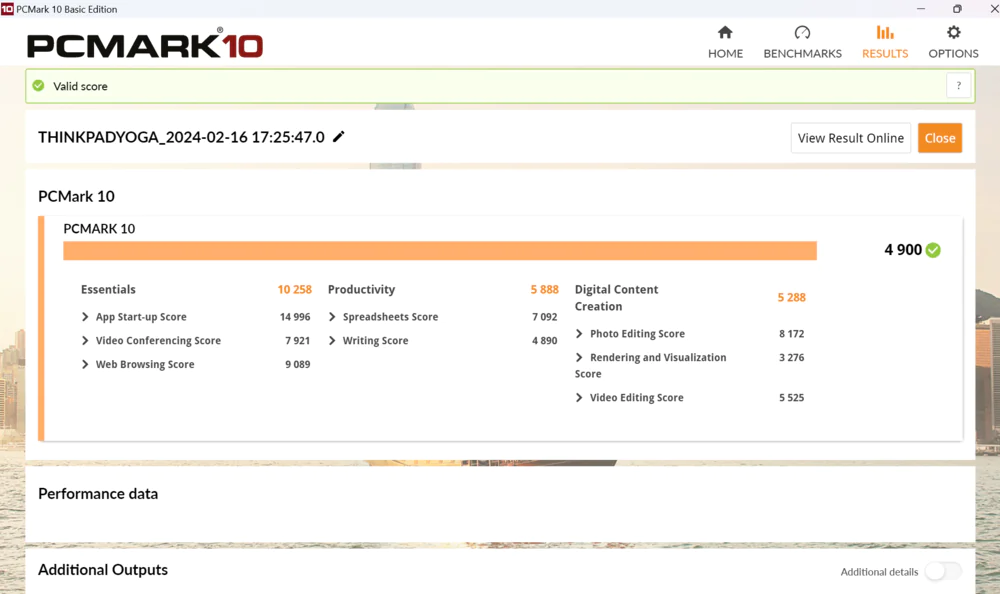Click the Video Conferencing value 7 921
Image resolution: width=1000 pixels, height=594 pixels.
298,341
